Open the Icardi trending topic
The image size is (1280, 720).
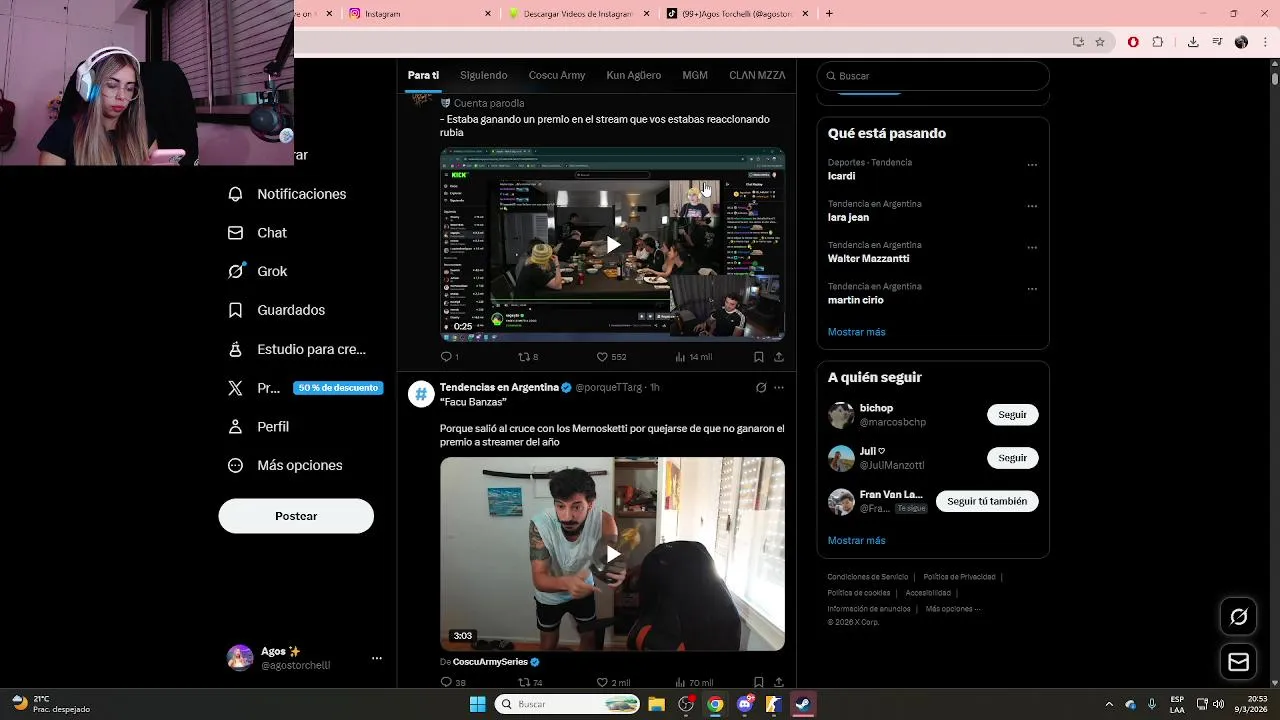tap(842, 176)
